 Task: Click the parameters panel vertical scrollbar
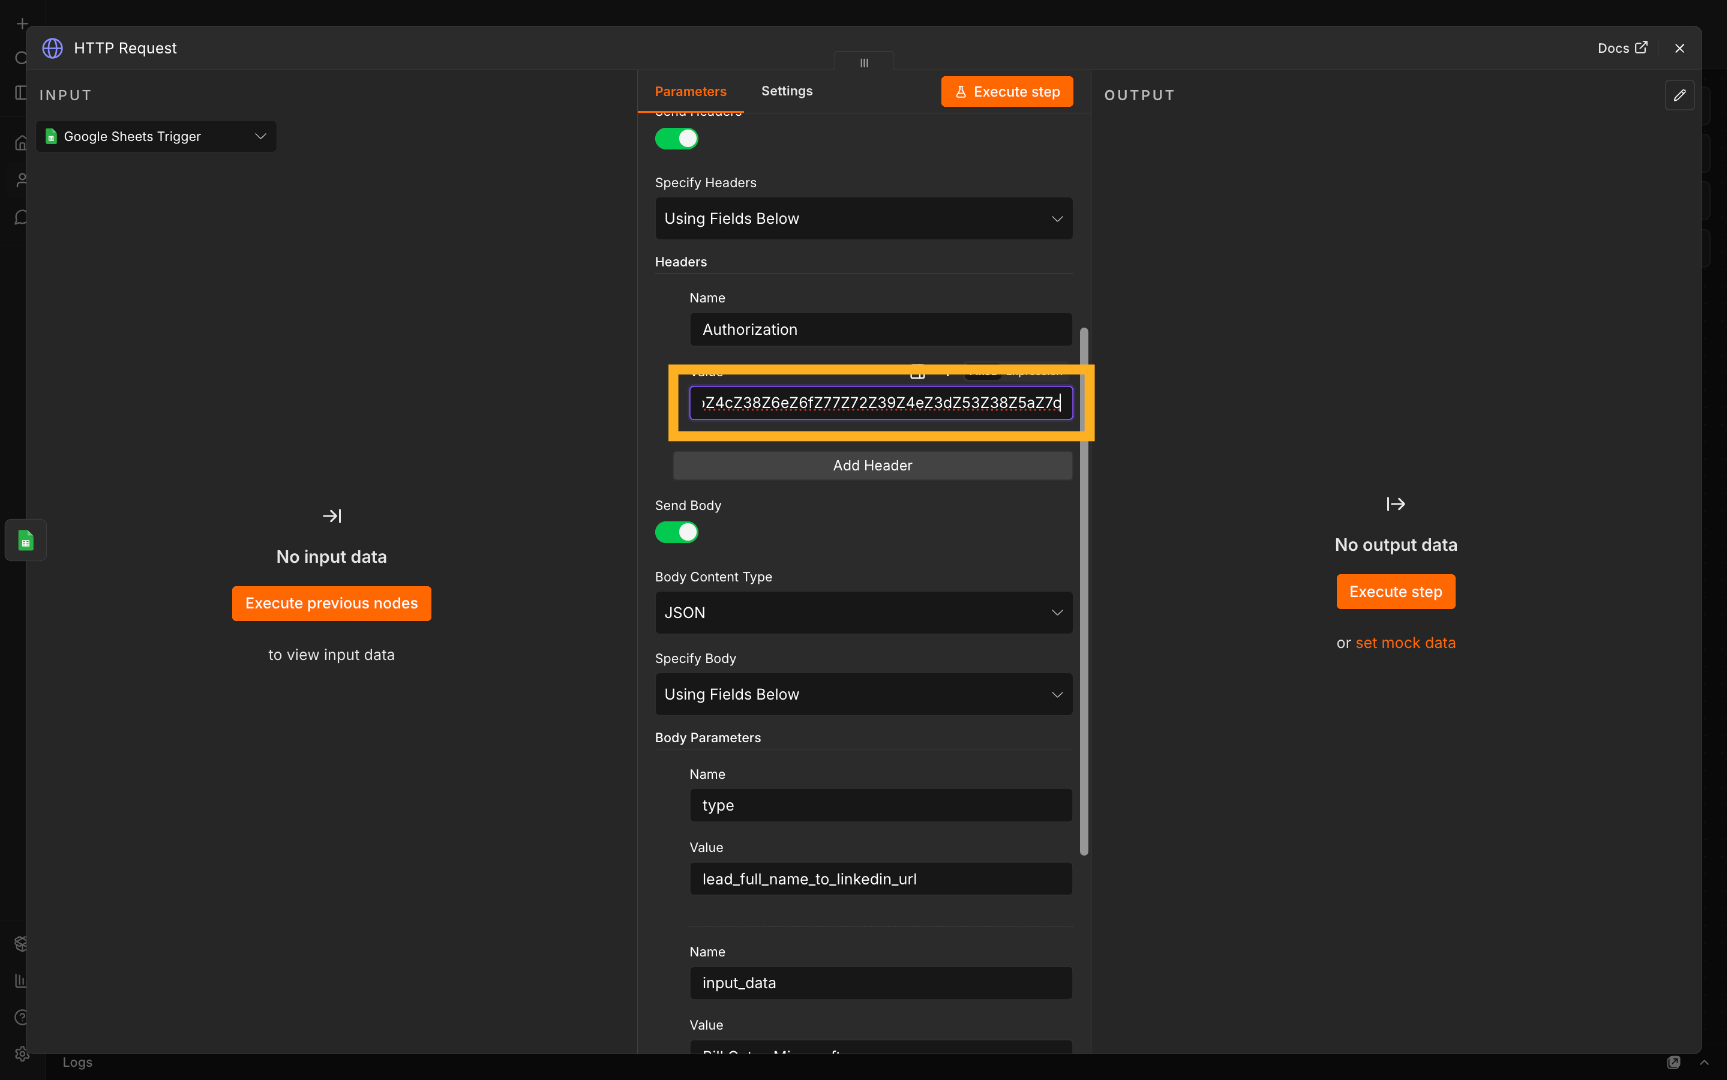pos(1084,591)
